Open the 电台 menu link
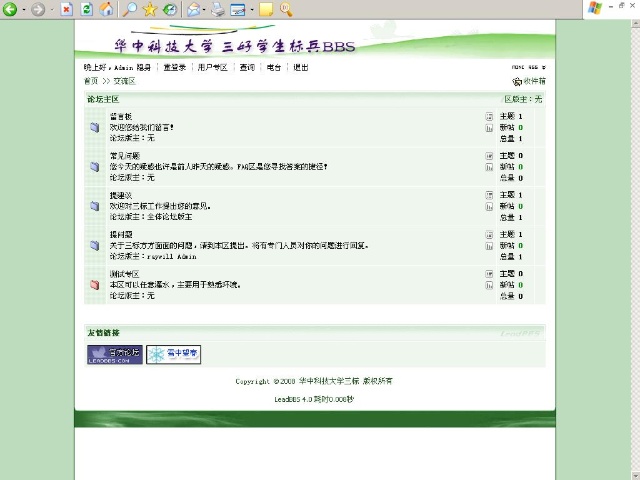 (274, 67)
